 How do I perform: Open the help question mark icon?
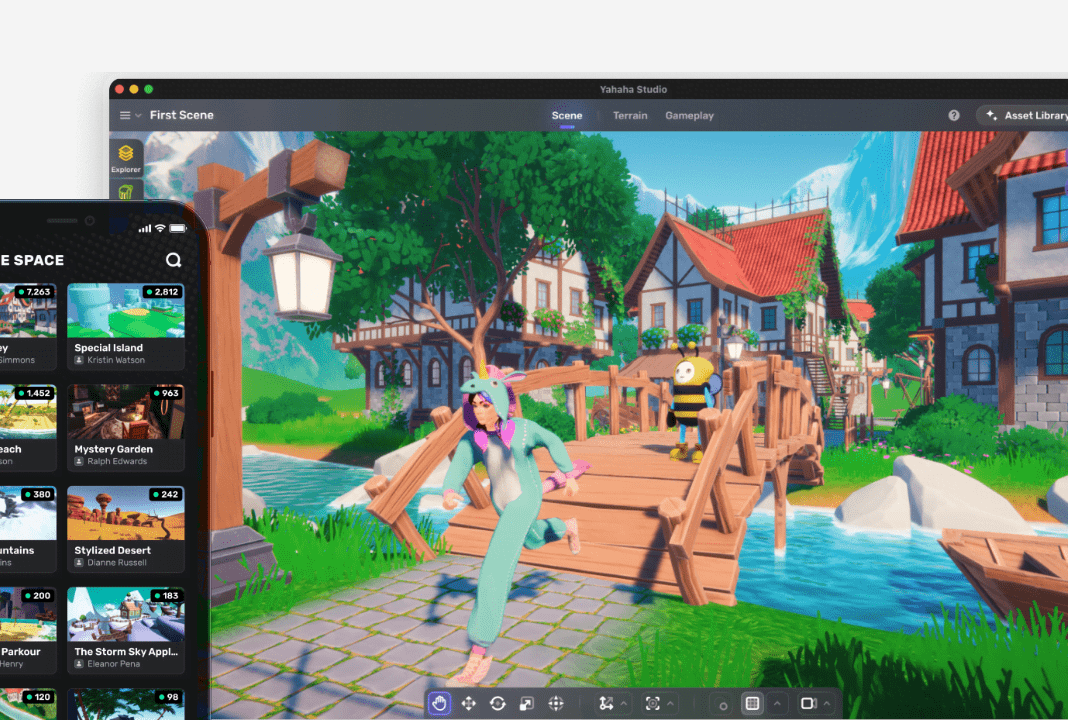(954, 115)
